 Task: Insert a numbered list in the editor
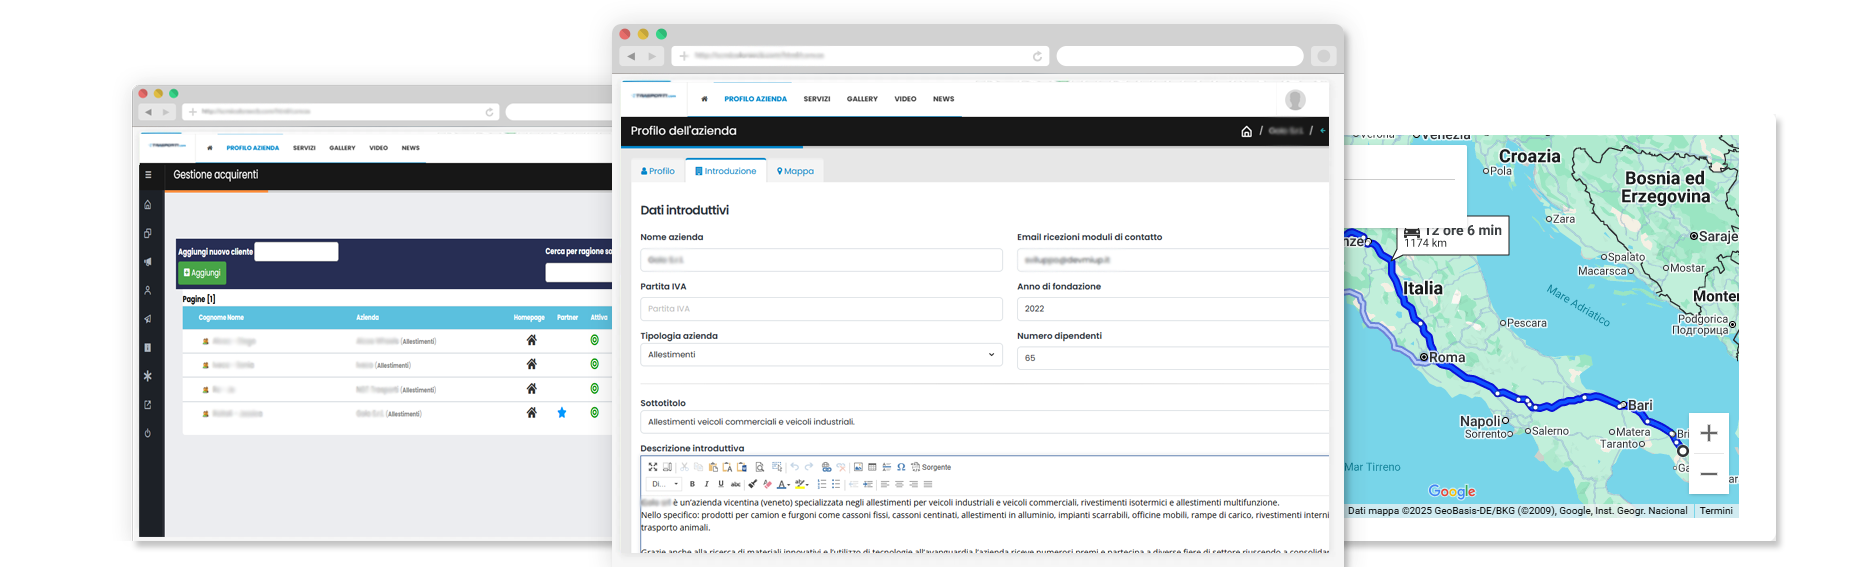(x=822, y=484)
